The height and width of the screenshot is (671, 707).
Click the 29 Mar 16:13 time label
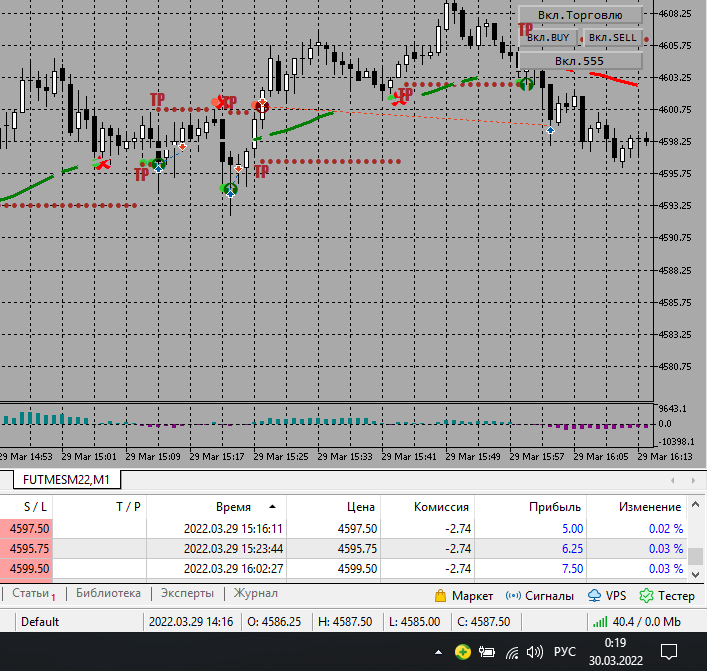(665, 456)
